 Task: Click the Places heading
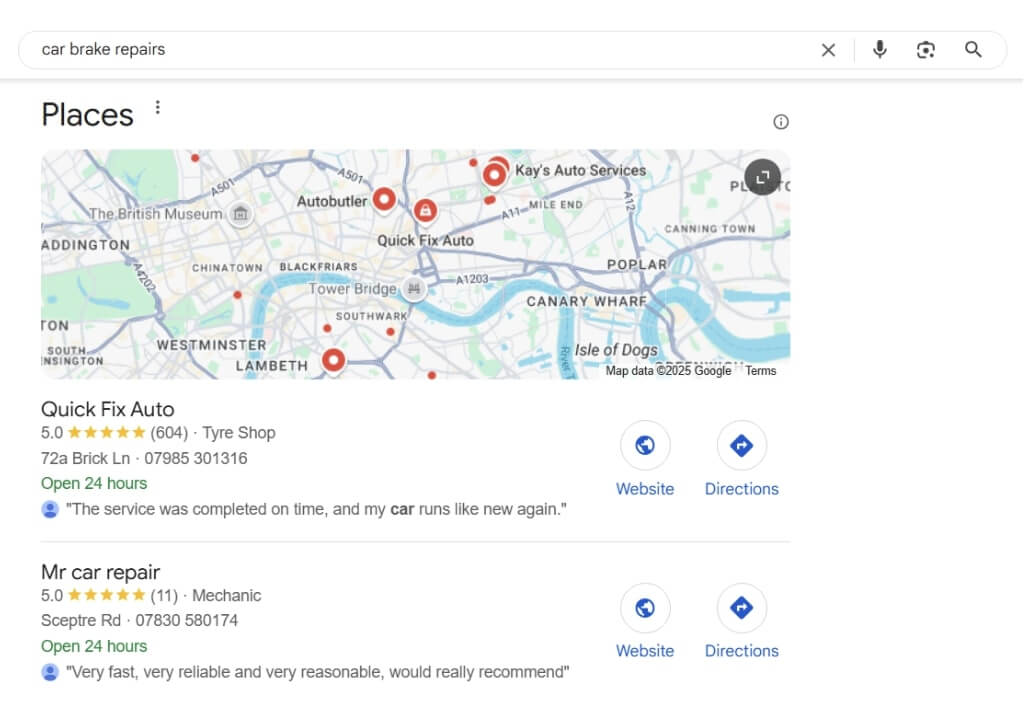pyautogui.click(x=88, y=116)
